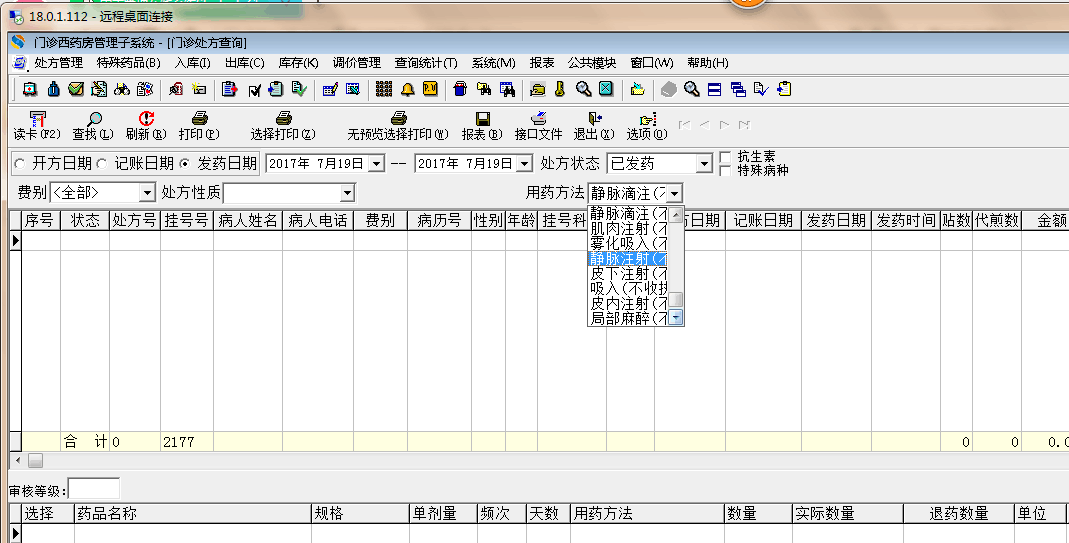Click the dotted grid toolbar icon
Screen dimensions: 1069x543
[384, 89]
